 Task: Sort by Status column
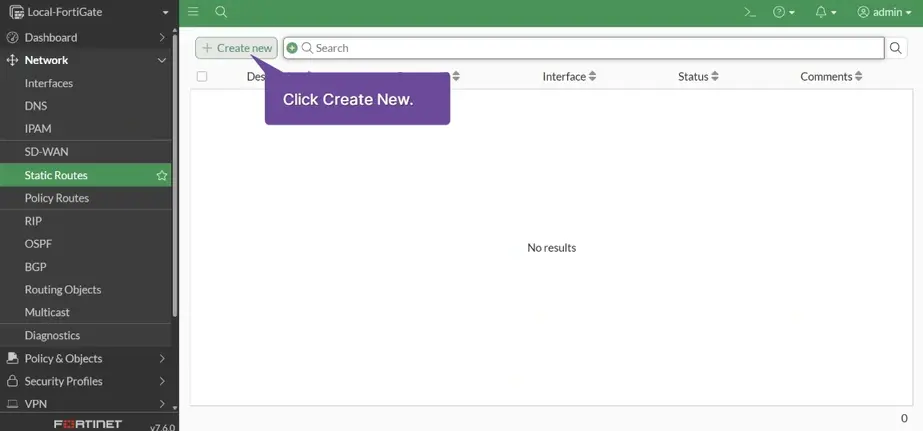[698, 77]
